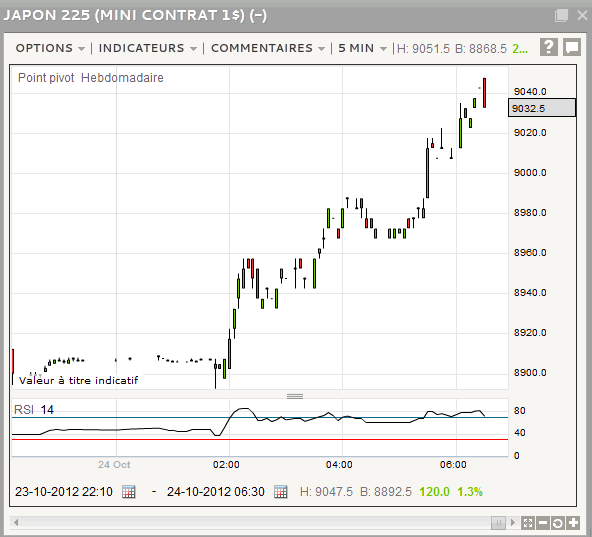Click the scrollbar left arrow
This screenshot has width=592, height=537.
pos(16,523)
